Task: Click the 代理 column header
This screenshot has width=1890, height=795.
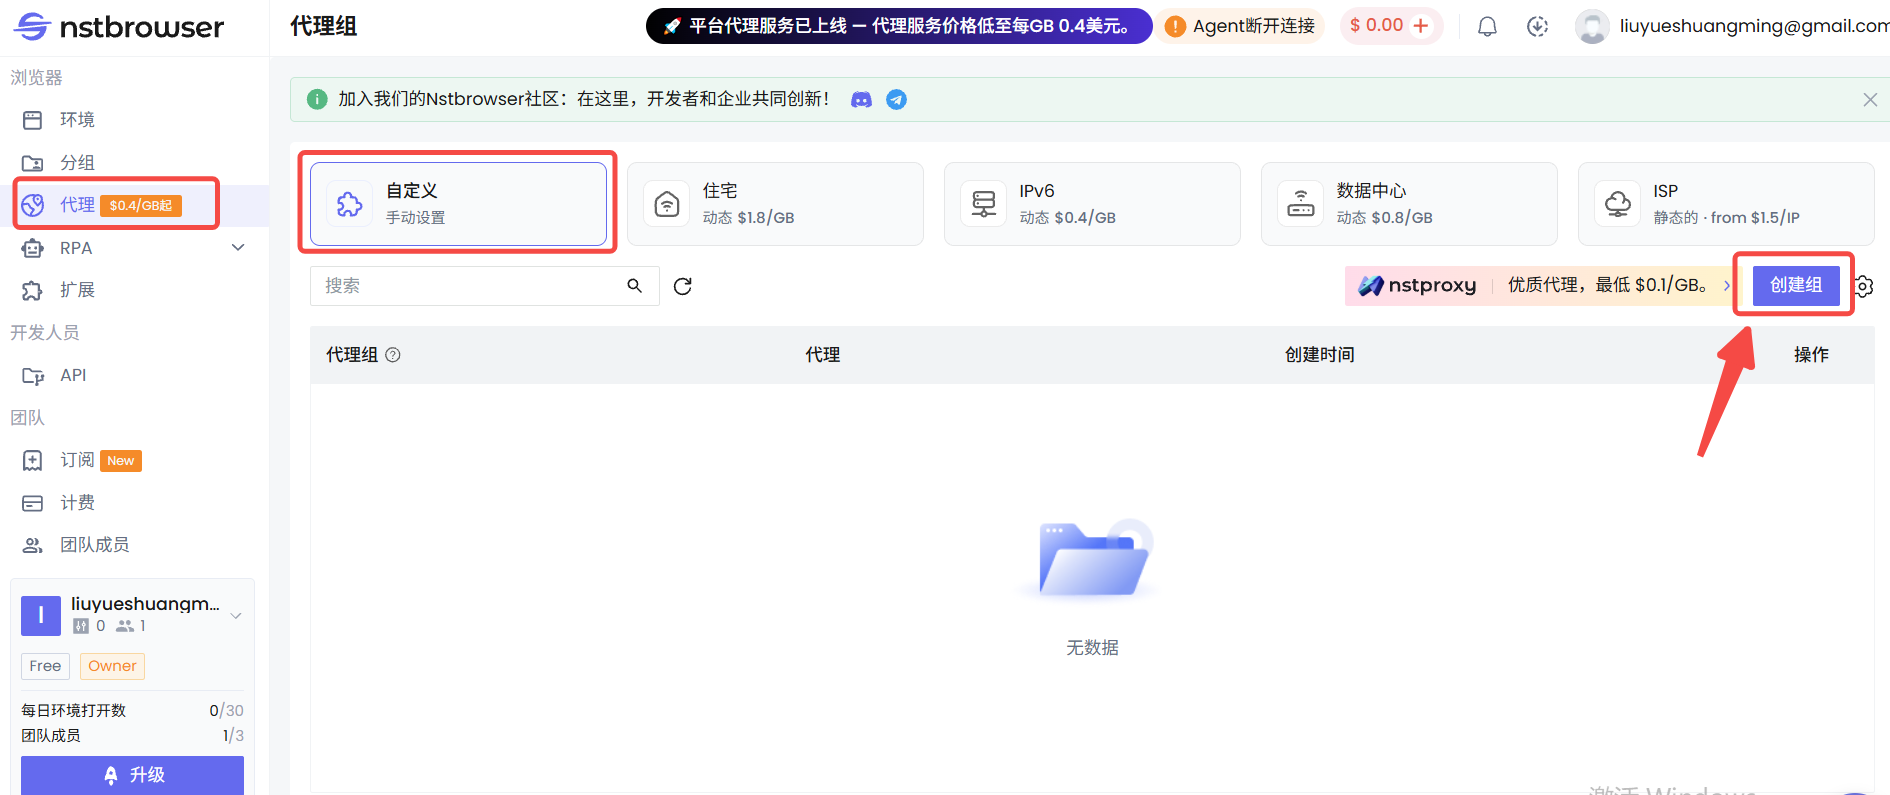Action: pyautogui.click(x=823, y=355)
